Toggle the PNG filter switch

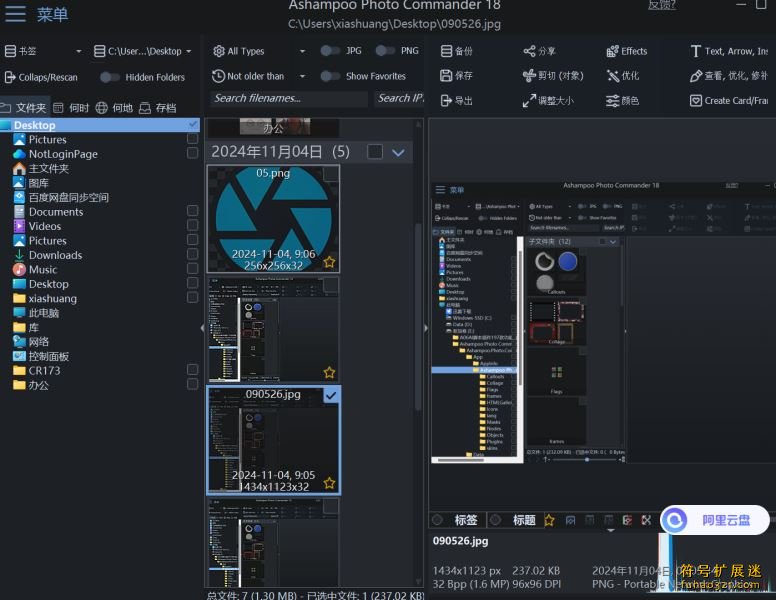coord(385,50)
